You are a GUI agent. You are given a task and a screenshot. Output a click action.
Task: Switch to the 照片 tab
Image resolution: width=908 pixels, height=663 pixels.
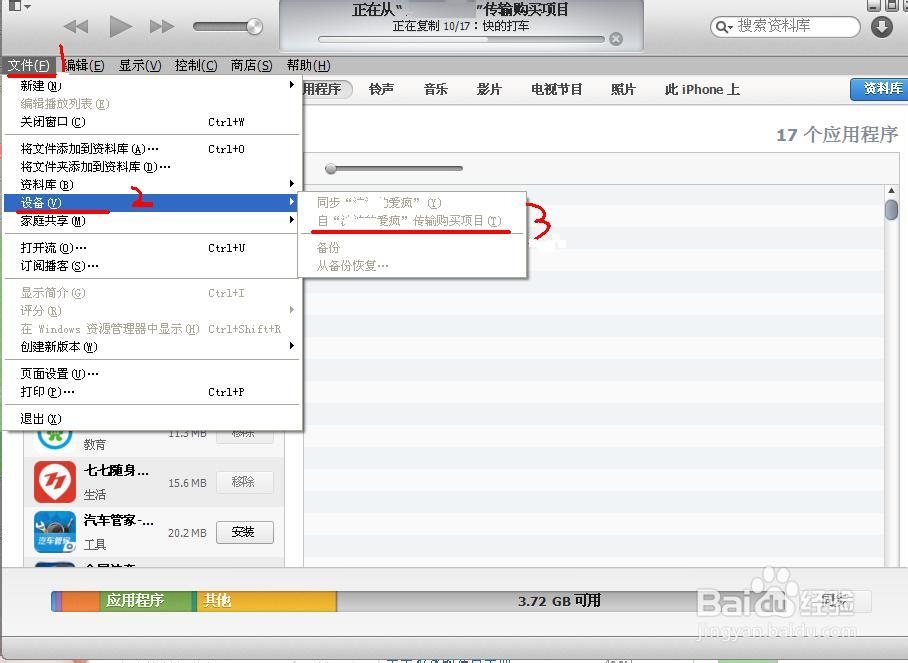[x=623, y=88]
